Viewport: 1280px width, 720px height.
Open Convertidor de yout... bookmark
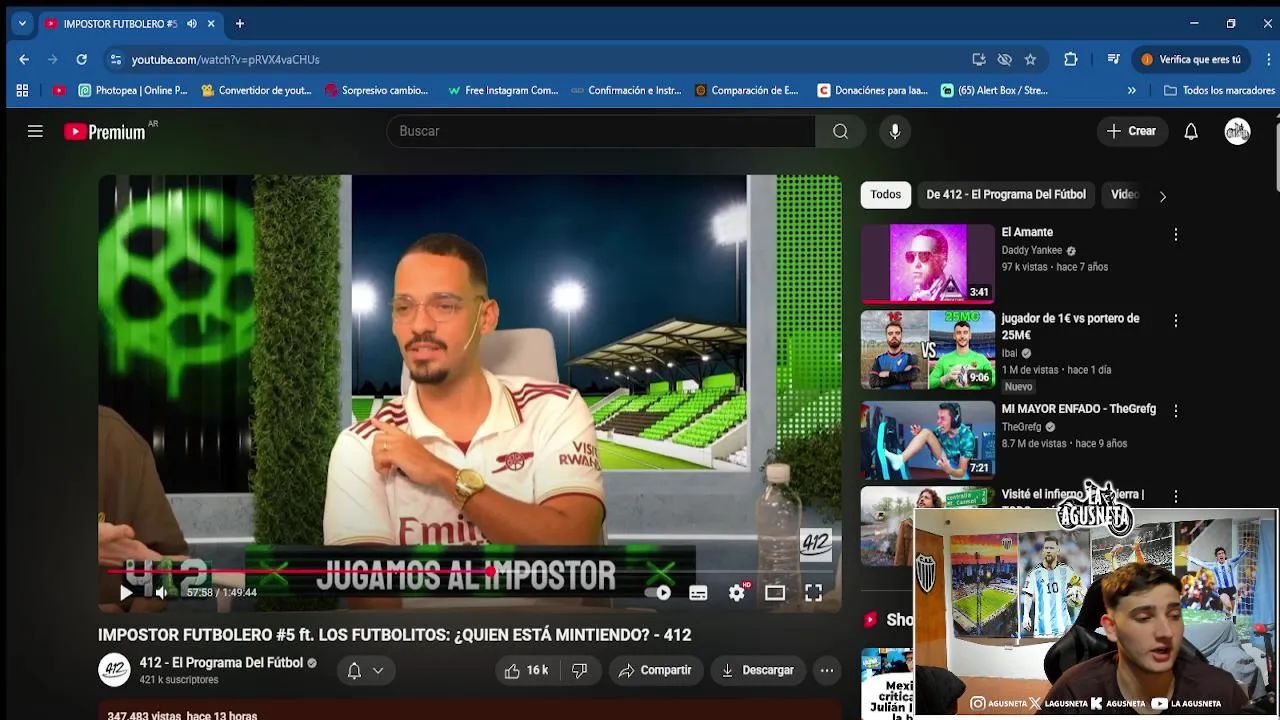[256, 90]
